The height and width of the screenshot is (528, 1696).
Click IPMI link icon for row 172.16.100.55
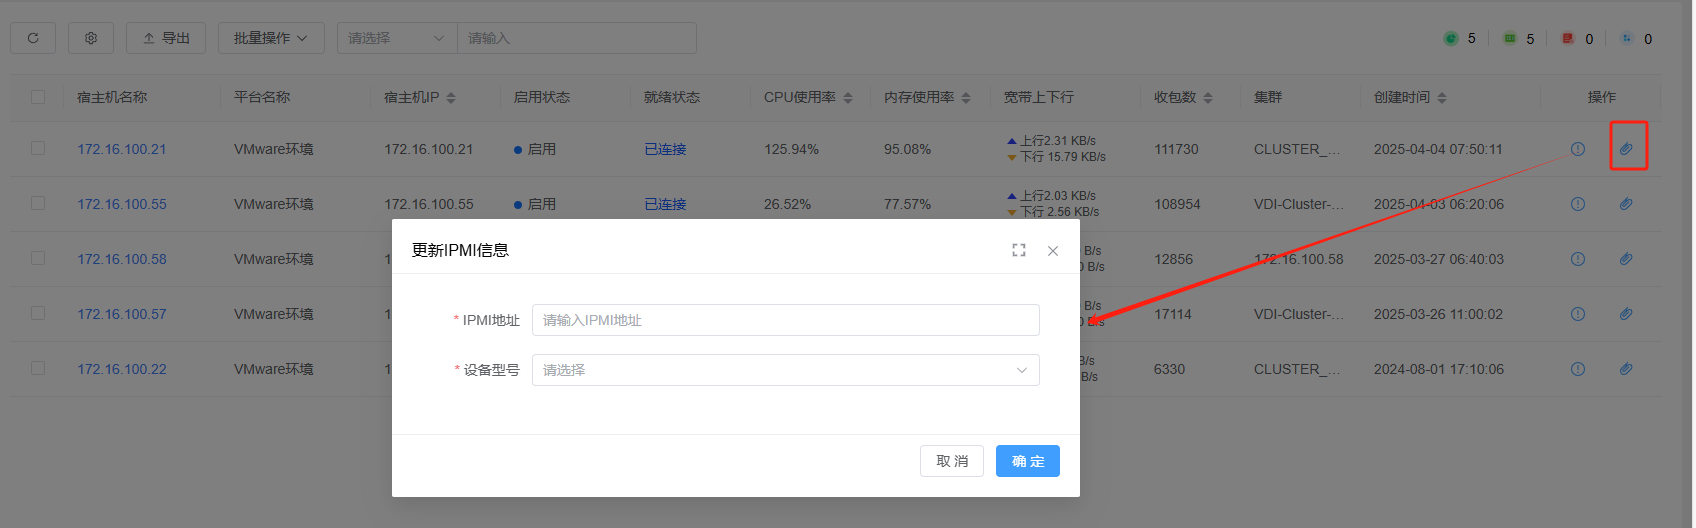(x=1626, y=204)
